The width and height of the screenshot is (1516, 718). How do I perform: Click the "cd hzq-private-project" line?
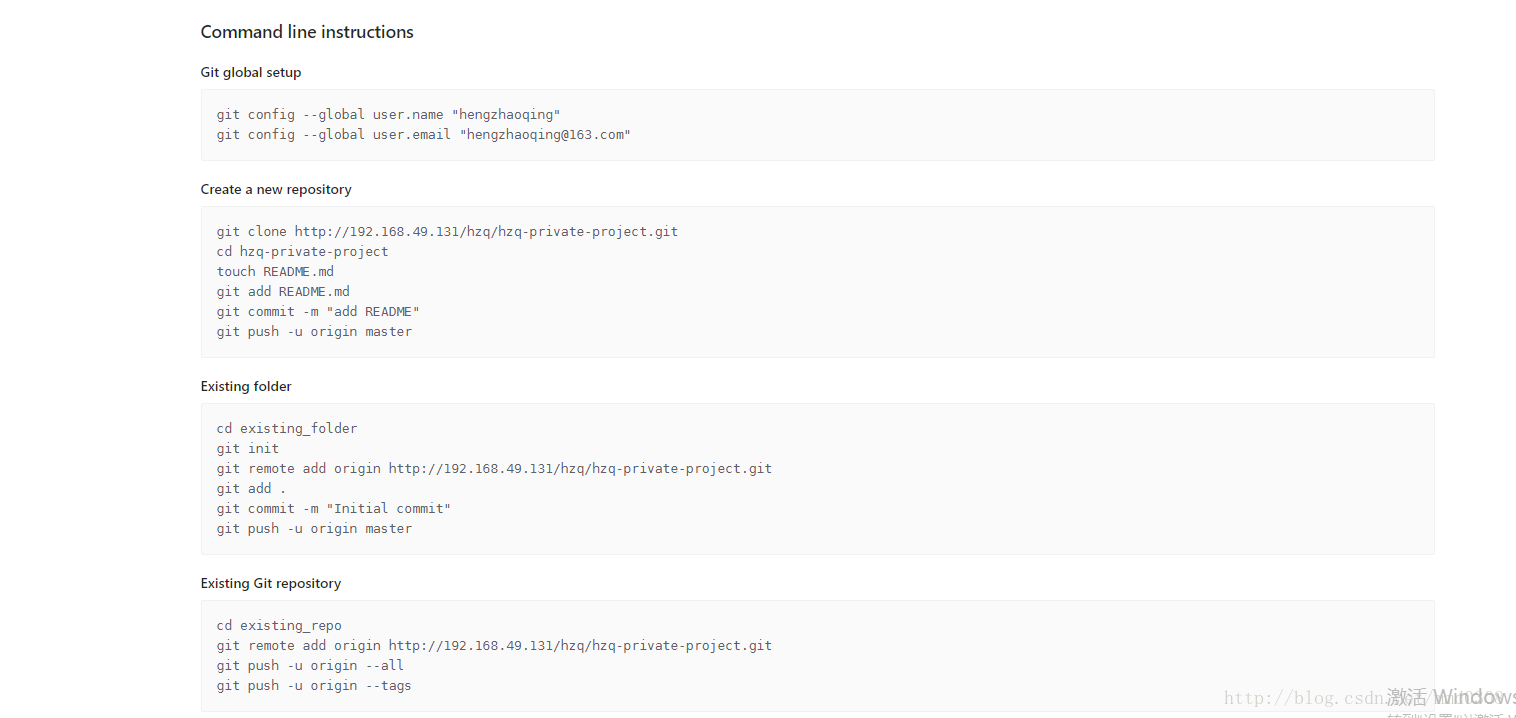[x=302, y=252]
